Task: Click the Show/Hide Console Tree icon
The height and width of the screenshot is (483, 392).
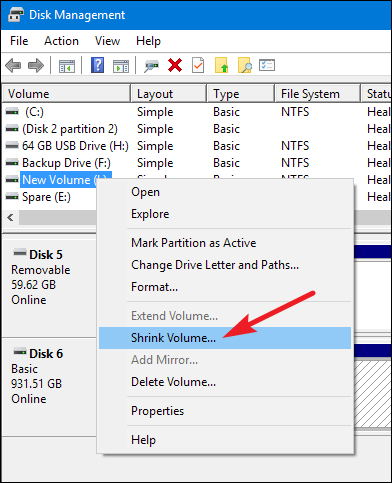Action: 67,66
